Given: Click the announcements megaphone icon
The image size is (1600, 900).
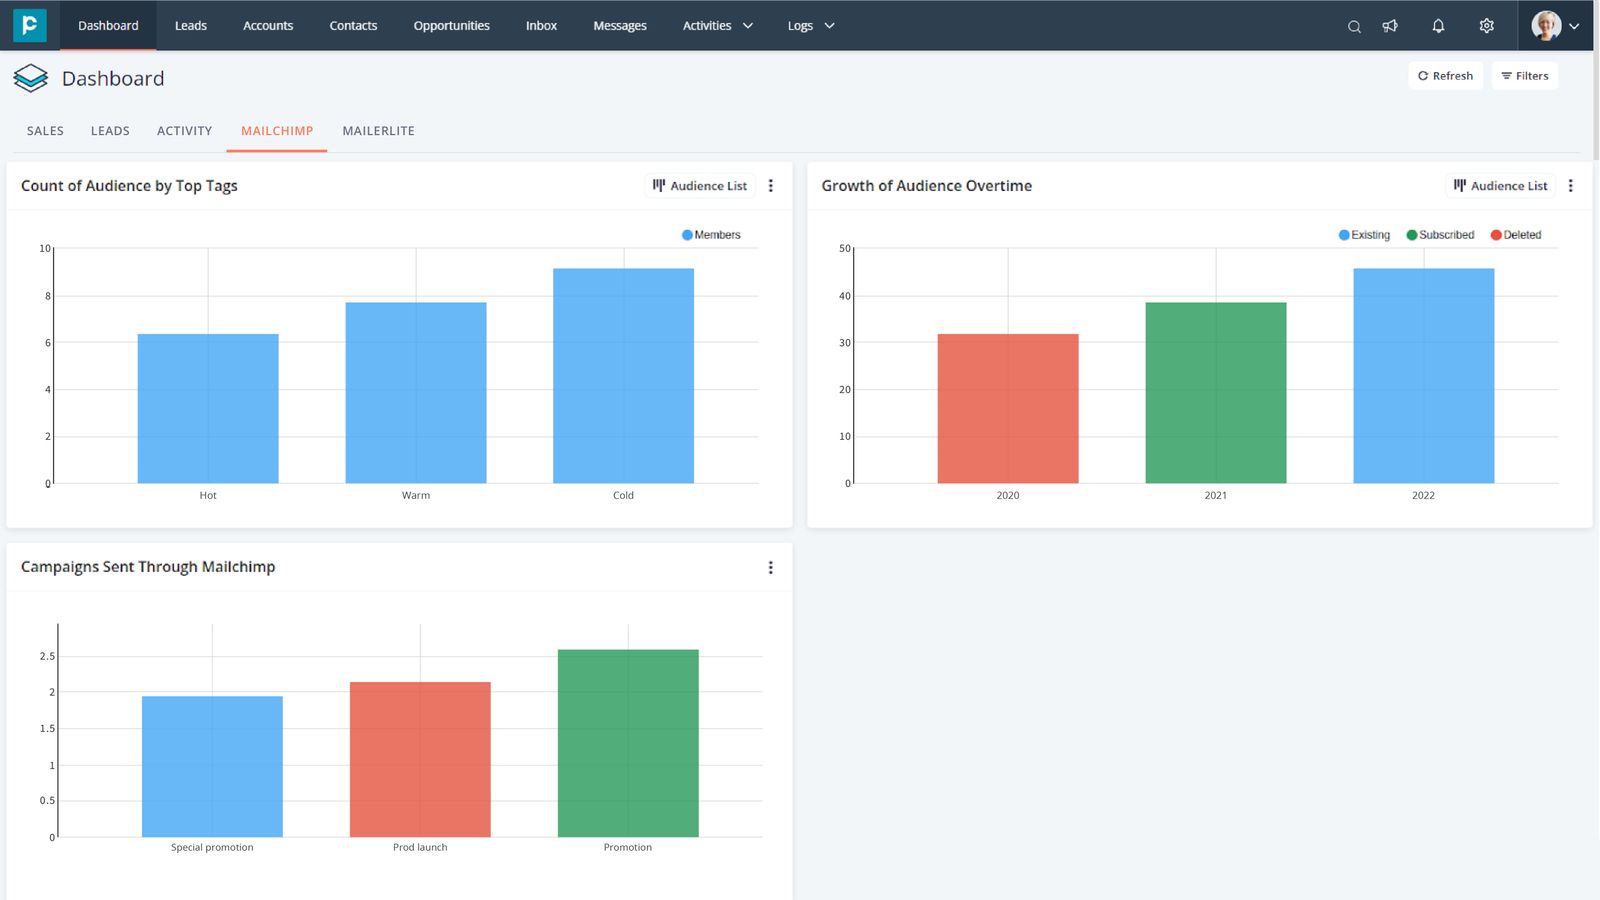Looking at the screenshot, I should point(1390,26).
